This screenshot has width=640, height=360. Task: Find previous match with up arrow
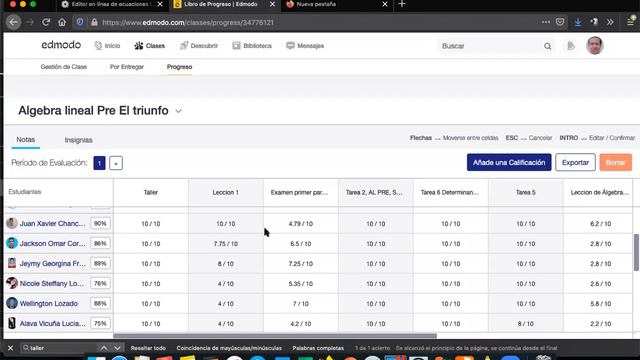(104, 348)
